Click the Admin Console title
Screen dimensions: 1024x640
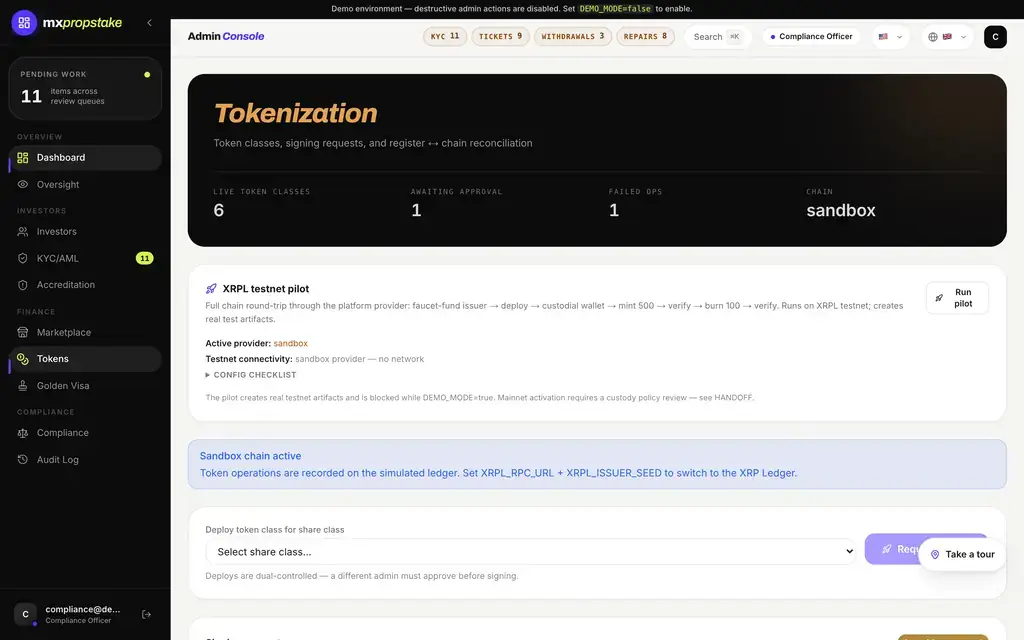pos(226,37)
